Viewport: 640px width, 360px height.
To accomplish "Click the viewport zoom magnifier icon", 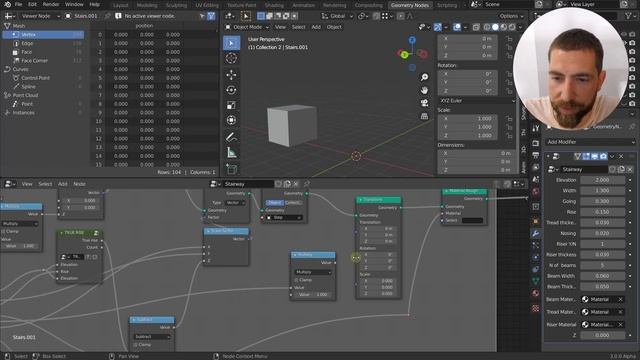I will 424,77.
